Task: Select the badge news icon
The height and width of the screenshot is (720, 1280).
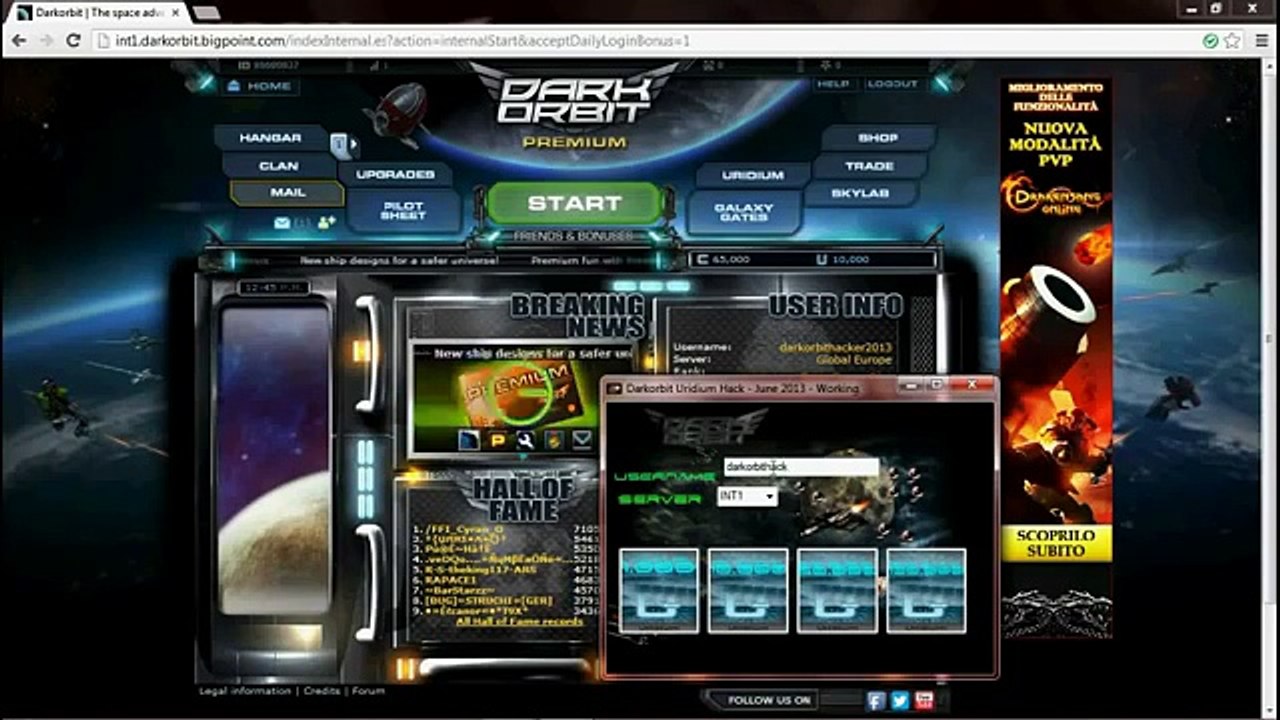Action: click(553, 440)
